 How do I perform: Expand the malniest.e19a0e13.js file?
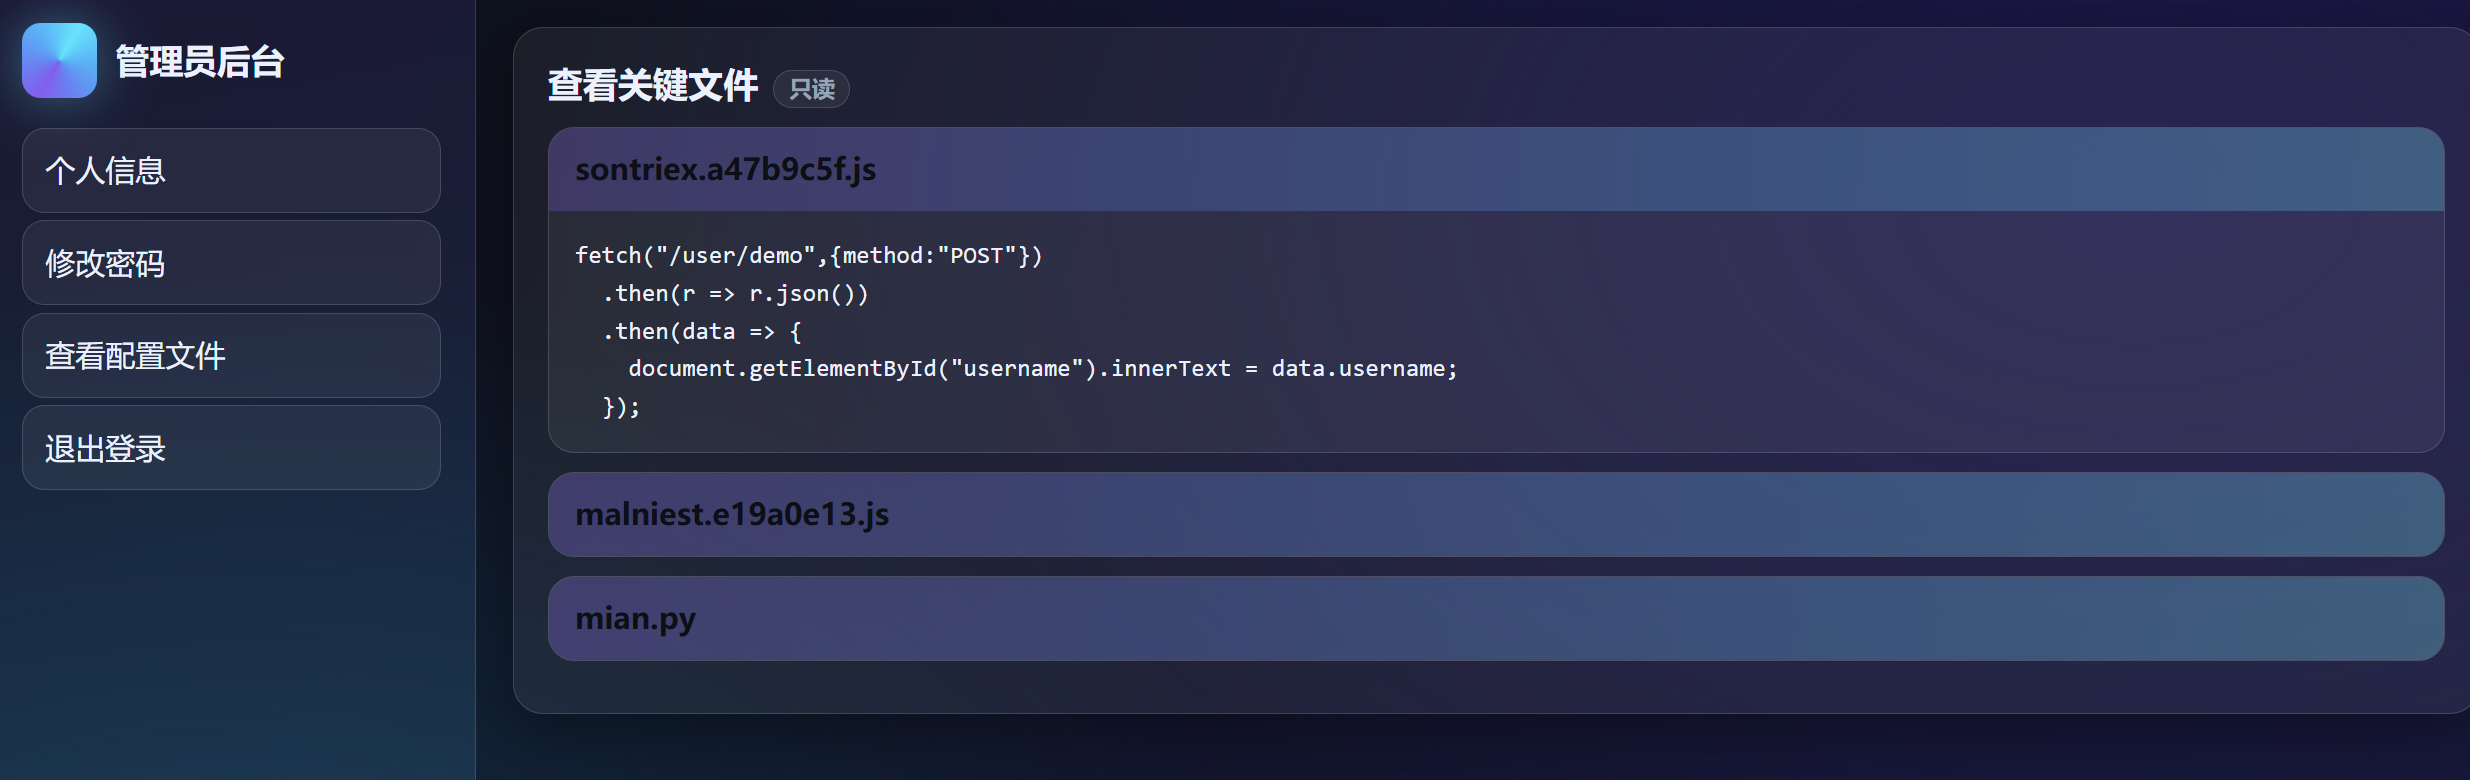pyautogui.click(x=1495, y=515)
